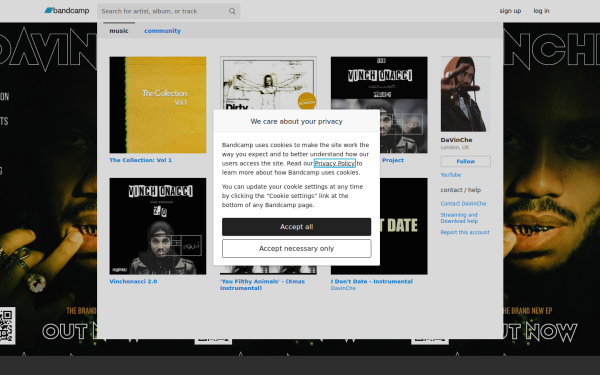Viewport: 600px width, 375px height.
Task: Click Report this account link
Action: 465,232
